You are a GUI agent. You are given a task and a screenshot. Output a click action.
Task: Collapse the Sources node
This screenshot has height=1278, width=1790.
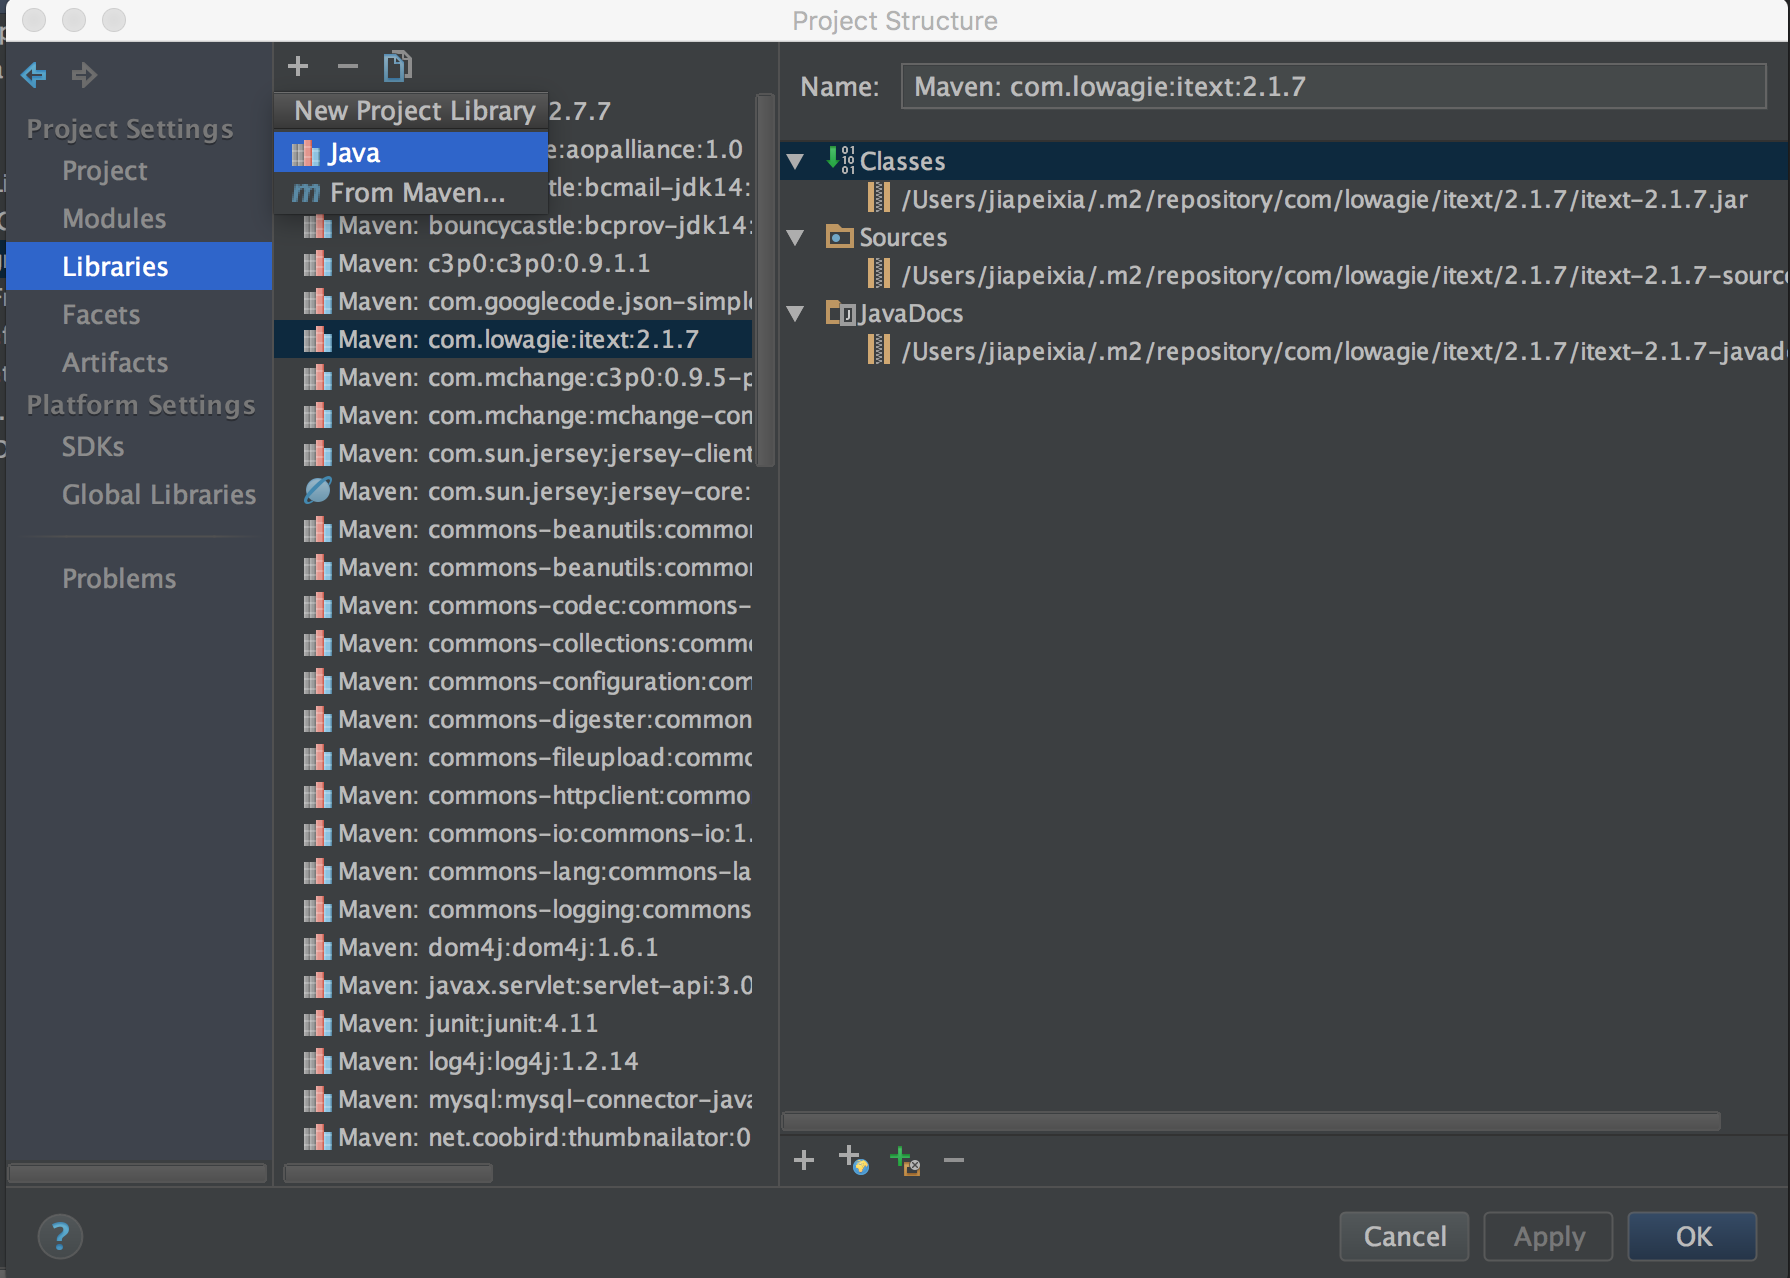[x=796, y=237]
